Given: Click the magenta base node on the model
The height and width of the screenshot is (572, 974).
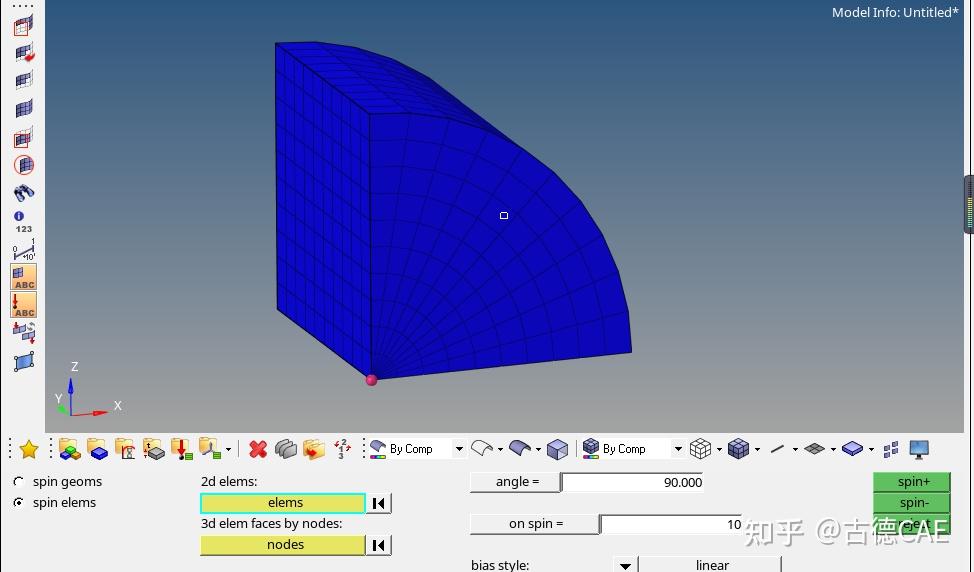Looking at the screenshot, I should (371, 380).
